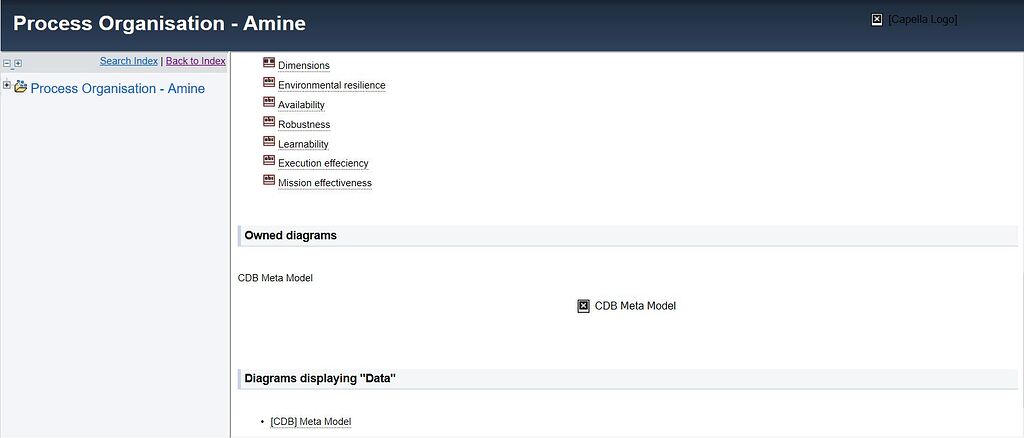The image size is (1024, 438).
Task: Click the icon beside Dimensions
Action: pos(269,63)
